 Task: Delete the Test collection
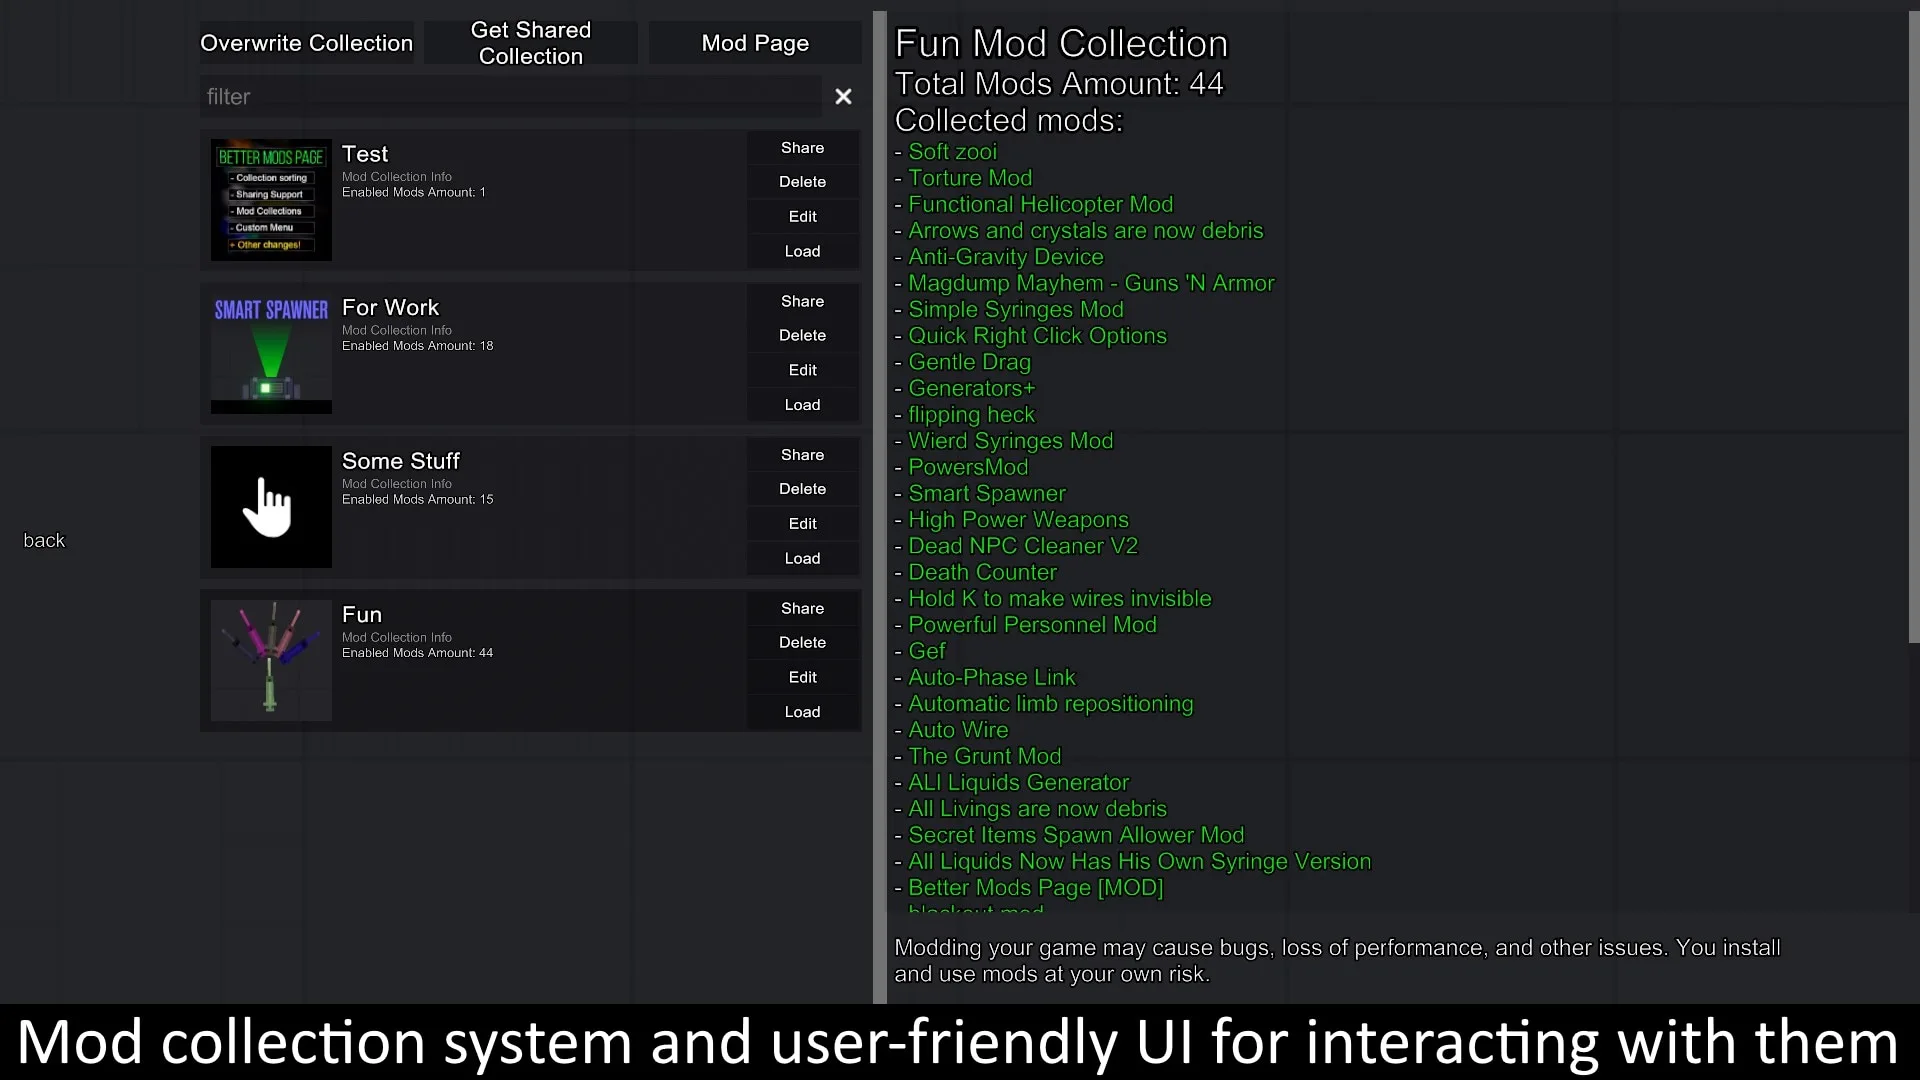click(x=803, y=182)
